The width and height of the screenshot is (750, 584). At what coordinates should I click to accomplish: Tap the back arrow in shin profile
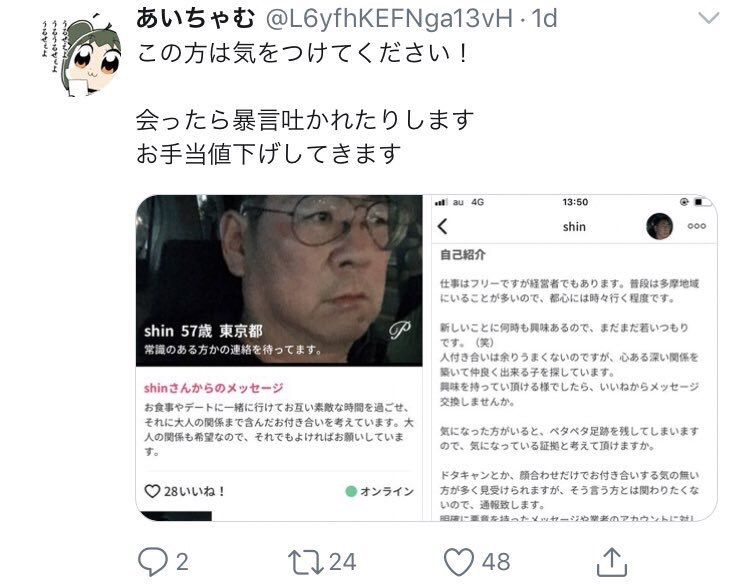tap(443, 226)
